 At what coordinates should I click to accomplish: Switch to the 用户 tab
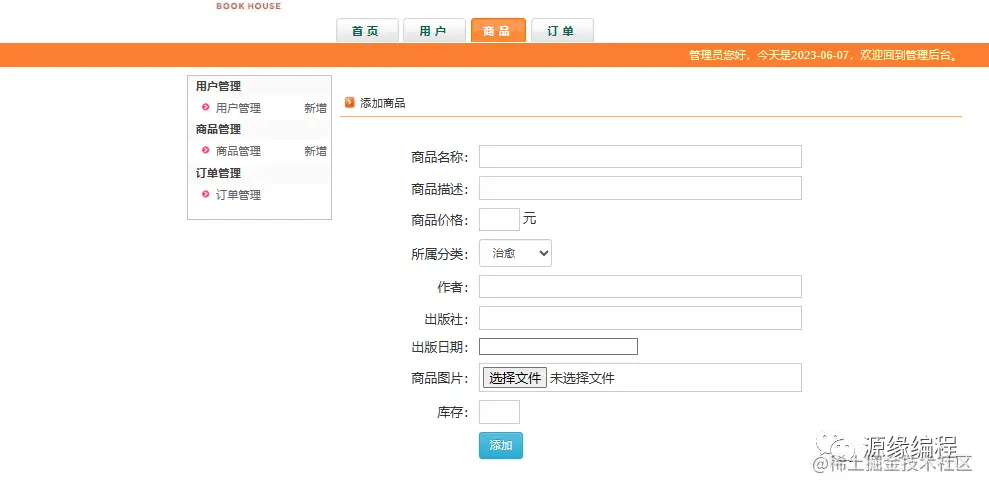[433, 30]
